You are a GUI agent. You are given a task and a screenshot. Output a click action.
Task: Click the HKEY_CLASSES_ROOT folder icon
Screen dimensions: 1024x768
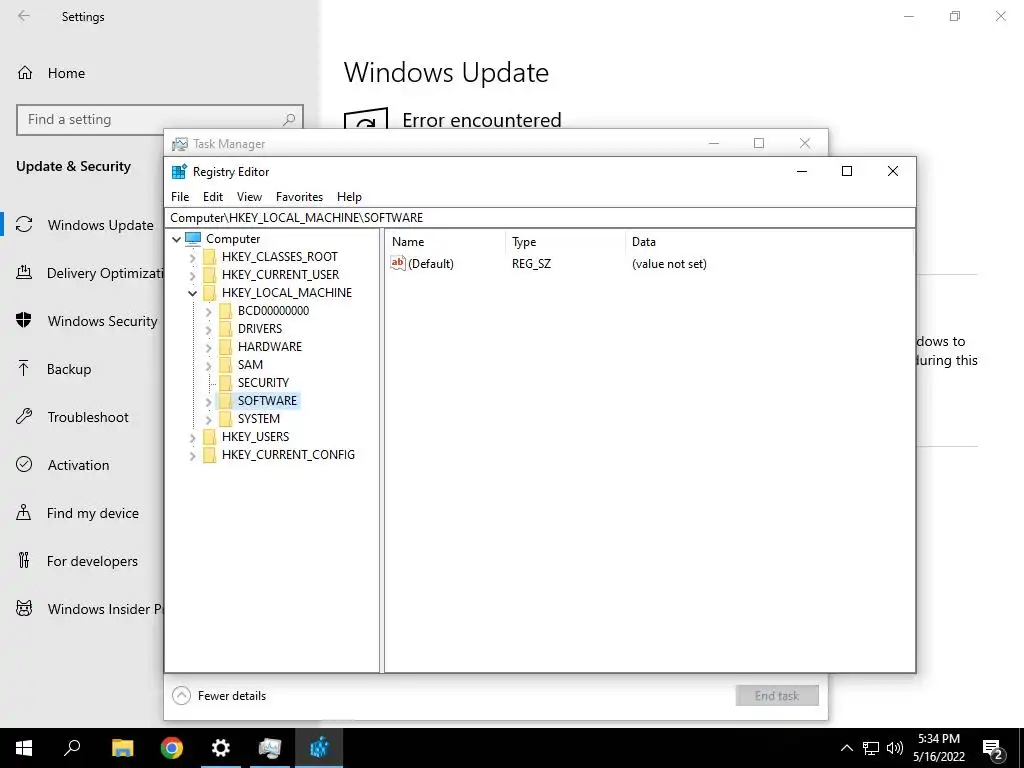pos(209,257)
